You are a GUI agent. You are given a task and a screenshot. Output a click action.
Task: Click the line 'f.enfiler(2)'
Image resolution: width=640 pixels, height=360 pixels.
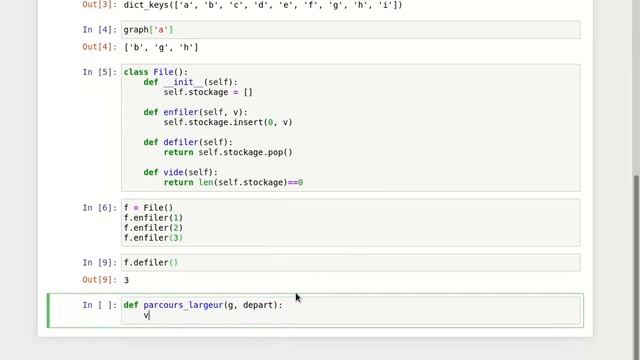(153, 228)
